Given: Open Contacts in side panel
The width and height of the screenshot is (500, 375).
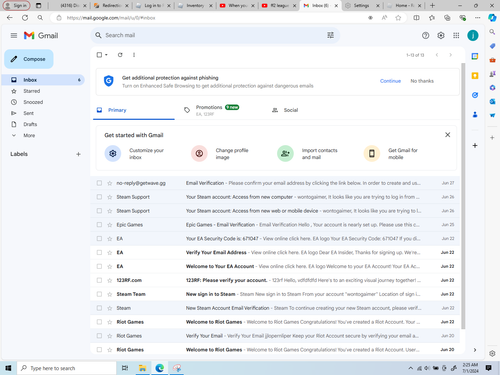Looking at the screenshot, I should click(x=475, y=115).
